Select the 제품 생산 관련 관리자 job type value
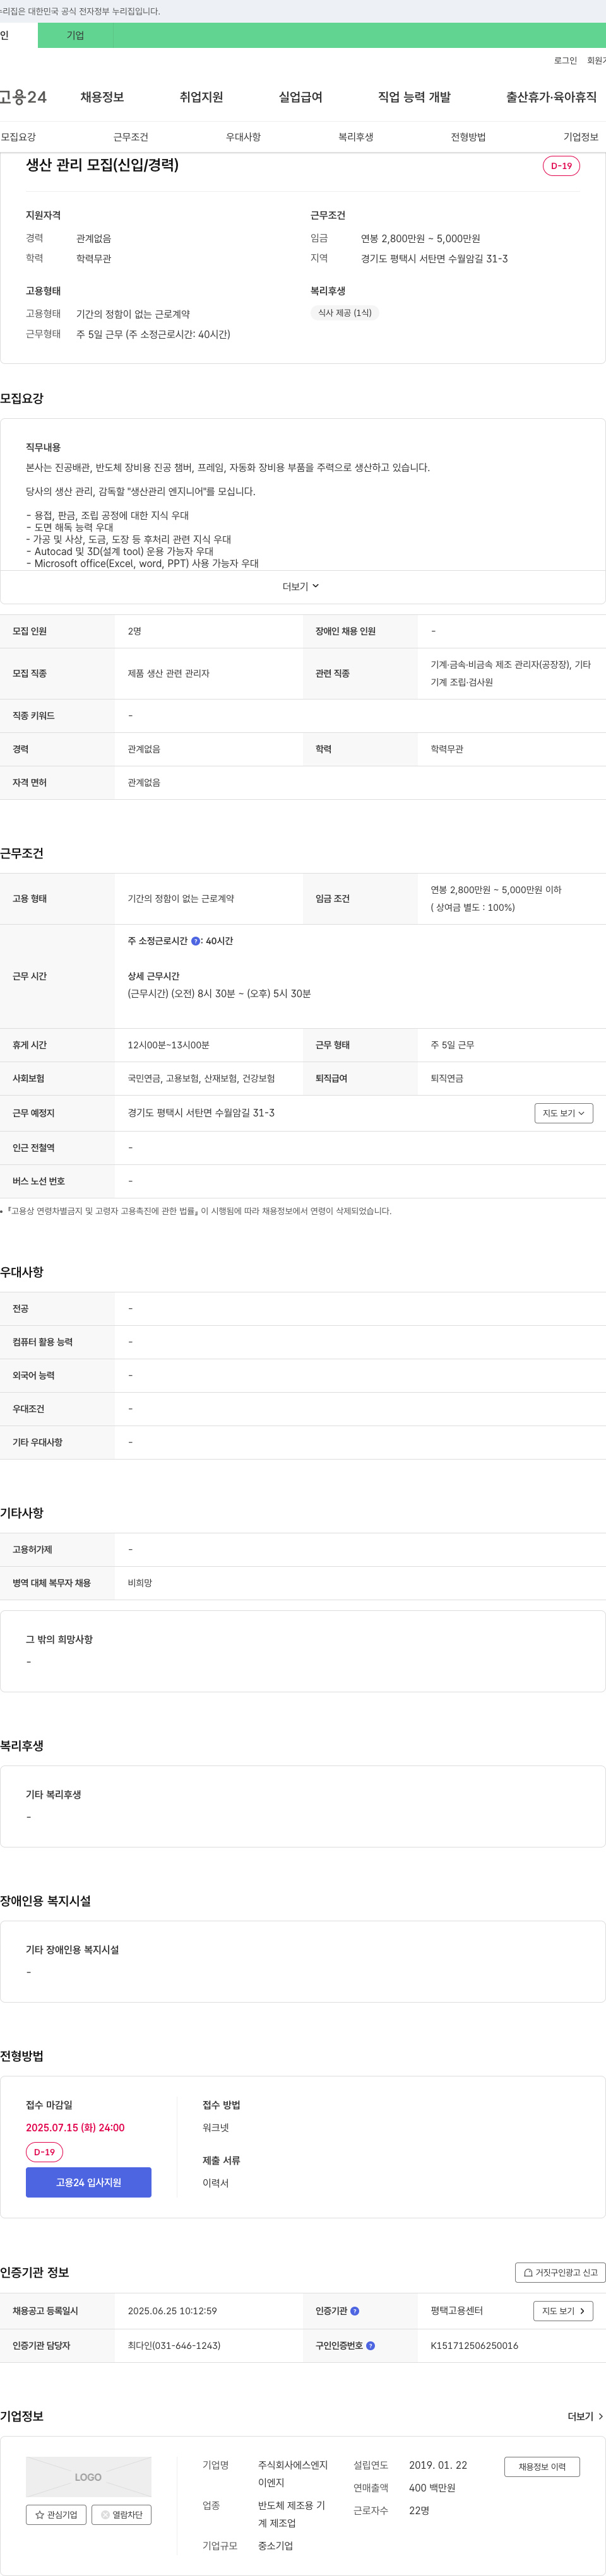 (168, 674)
